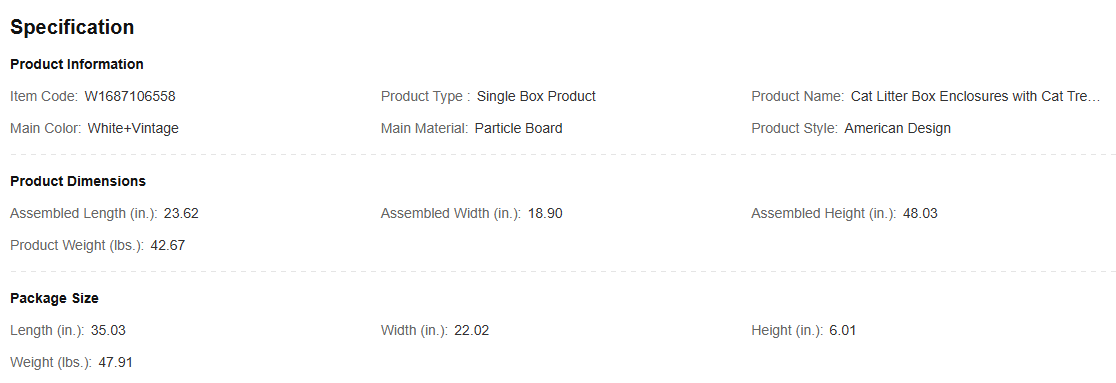Click the Item Code label
The height and width of the screenshot is (383, 1116).
click(x=44, y=96)
